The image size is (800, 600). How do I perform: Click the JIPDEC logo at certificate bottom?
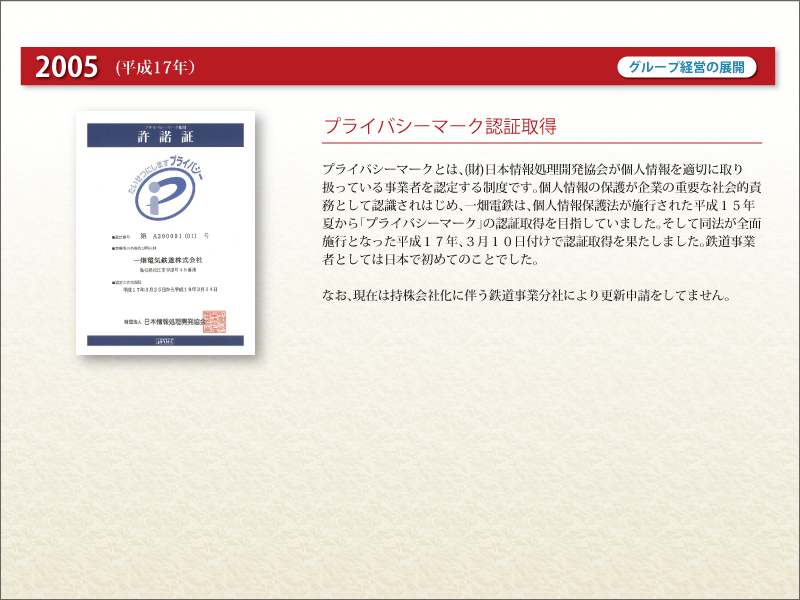coord(165,341)
